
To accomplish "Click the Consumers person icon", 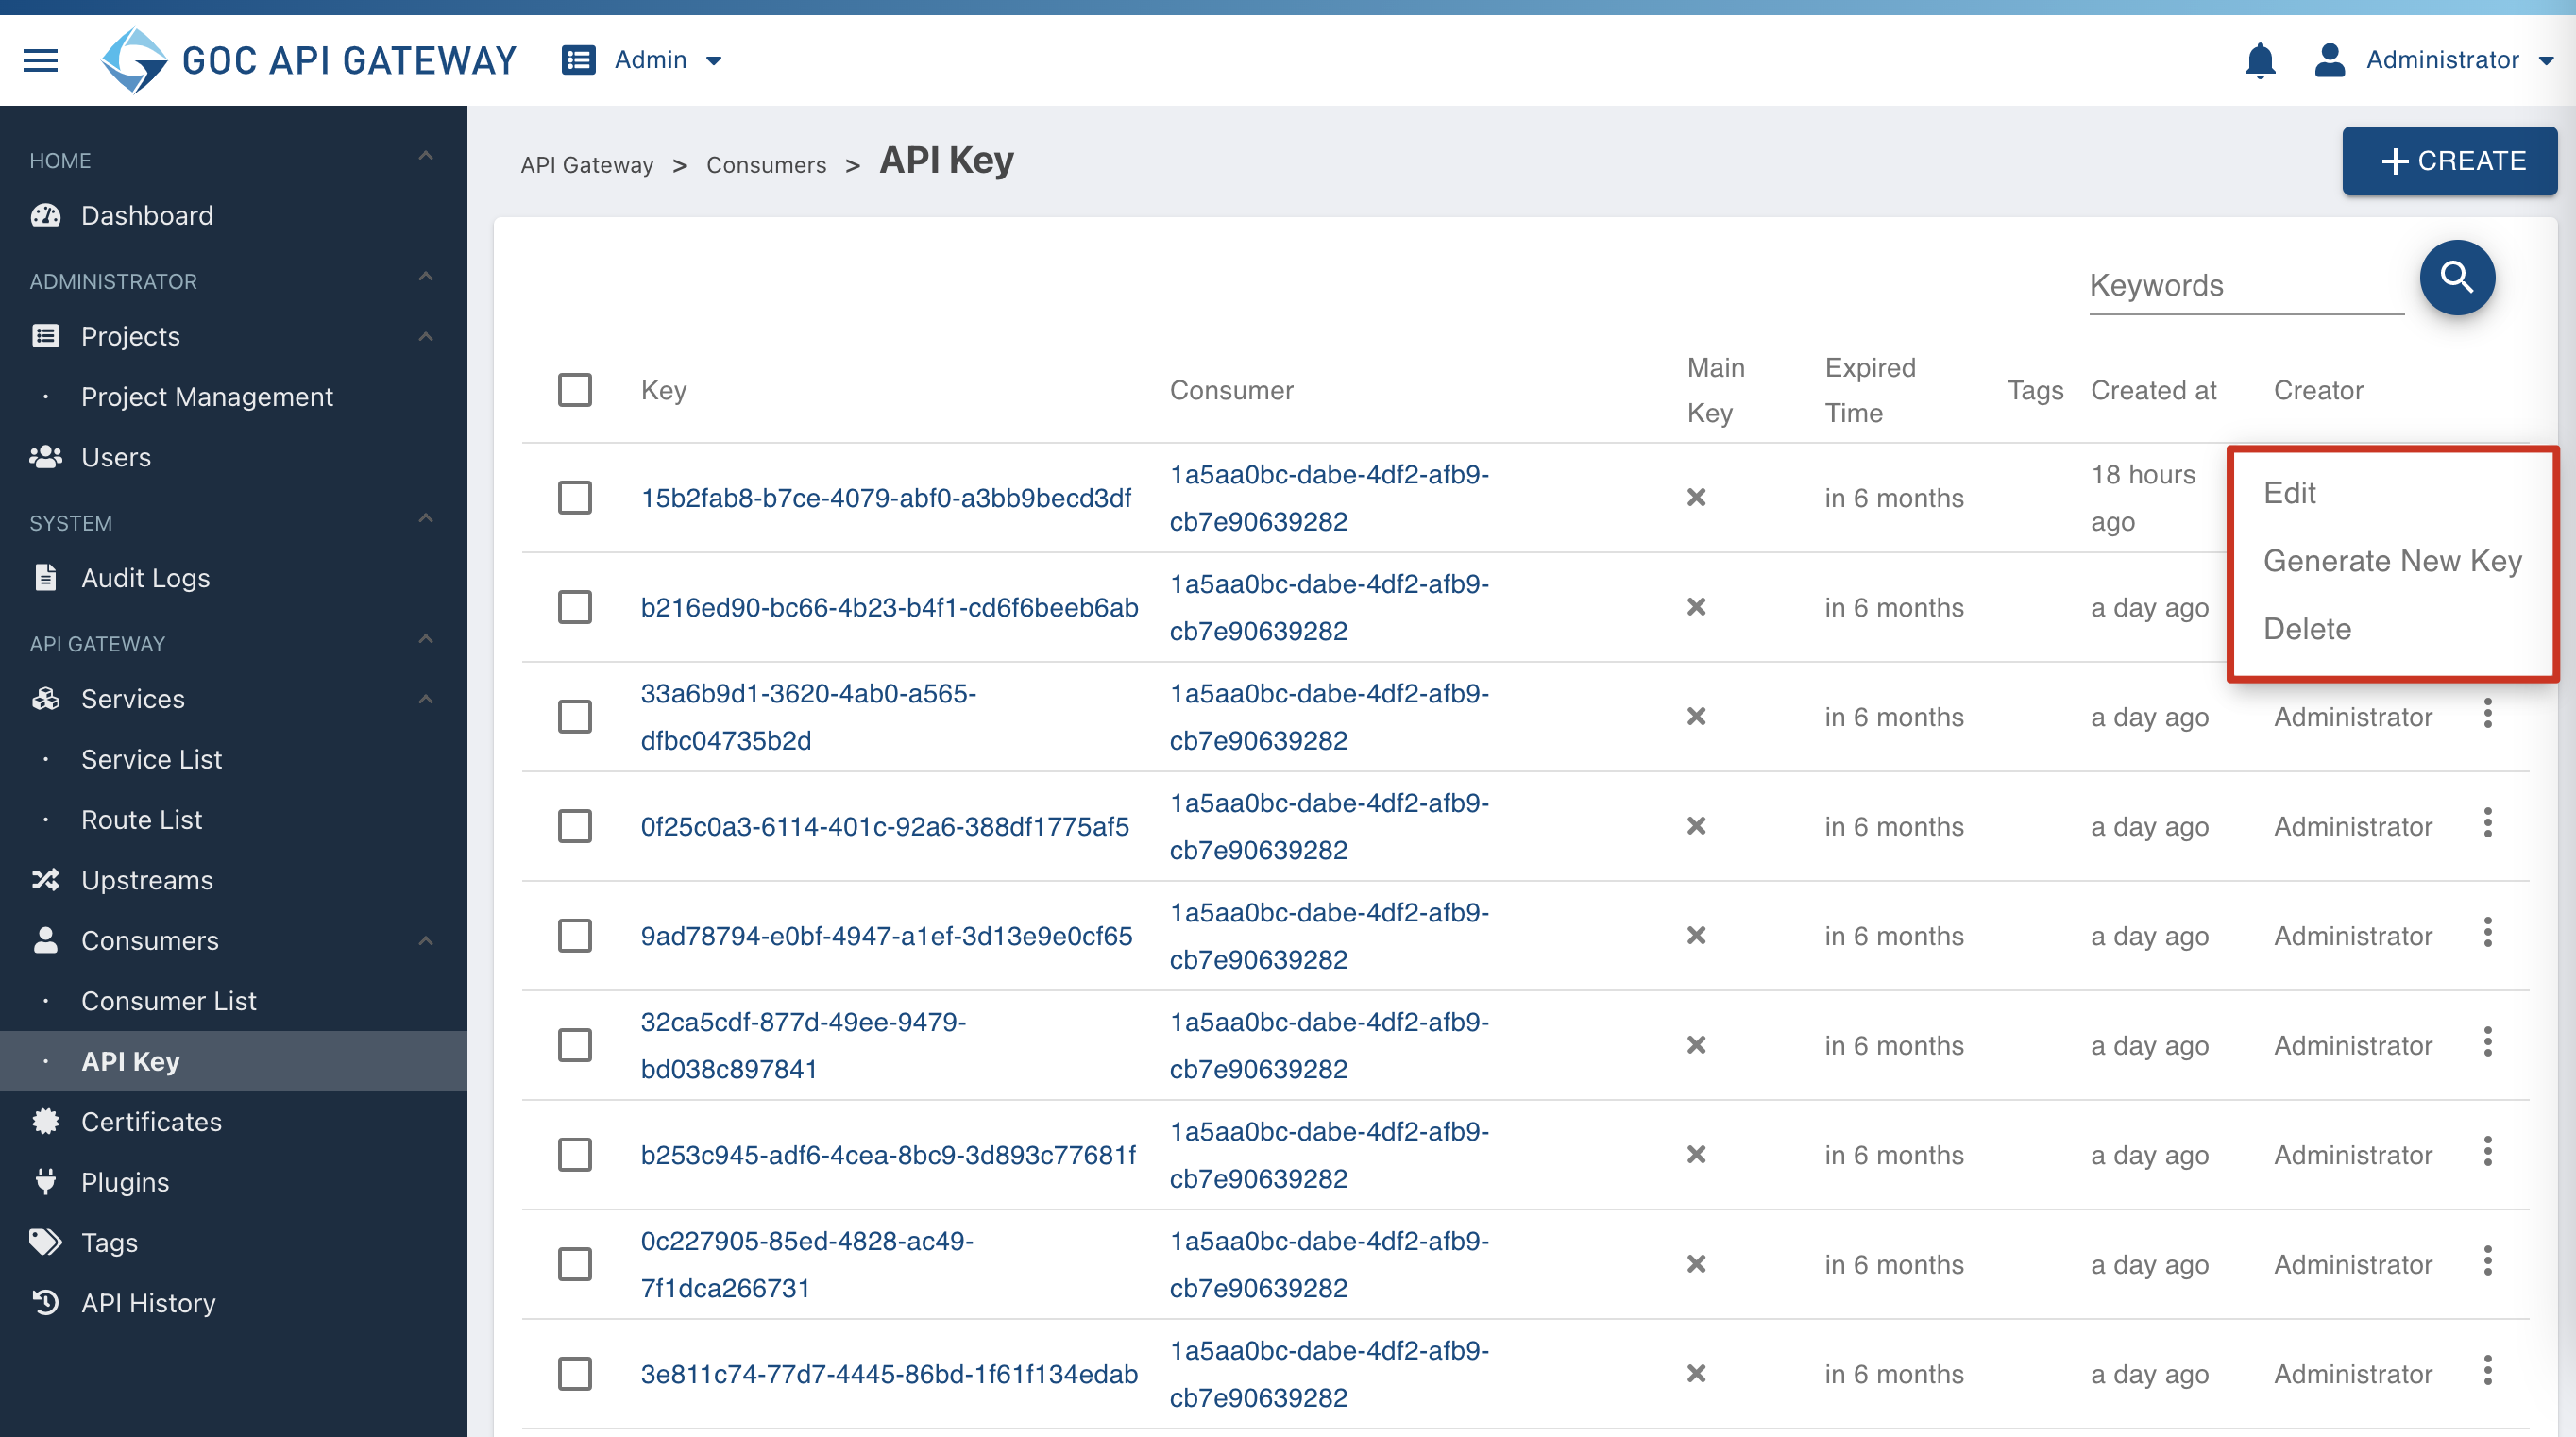I will pos(46,940).
